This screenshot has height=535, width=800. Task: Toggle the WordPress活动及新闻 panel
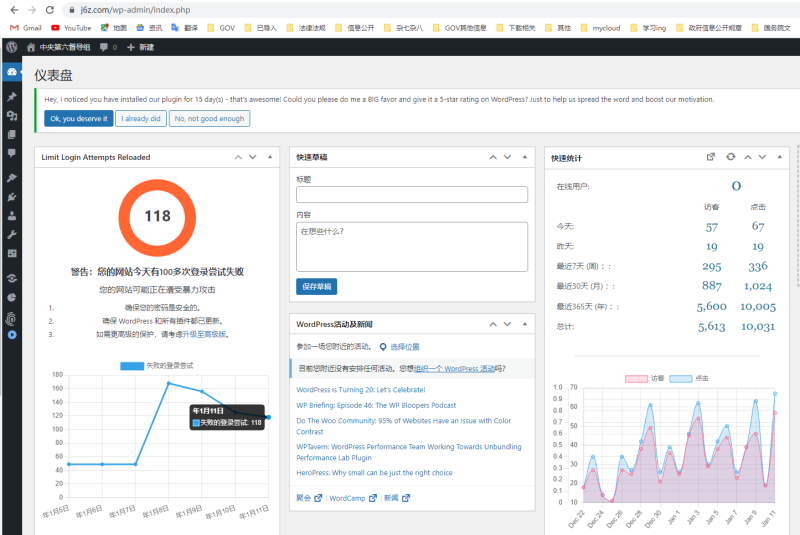pos(524,324)
